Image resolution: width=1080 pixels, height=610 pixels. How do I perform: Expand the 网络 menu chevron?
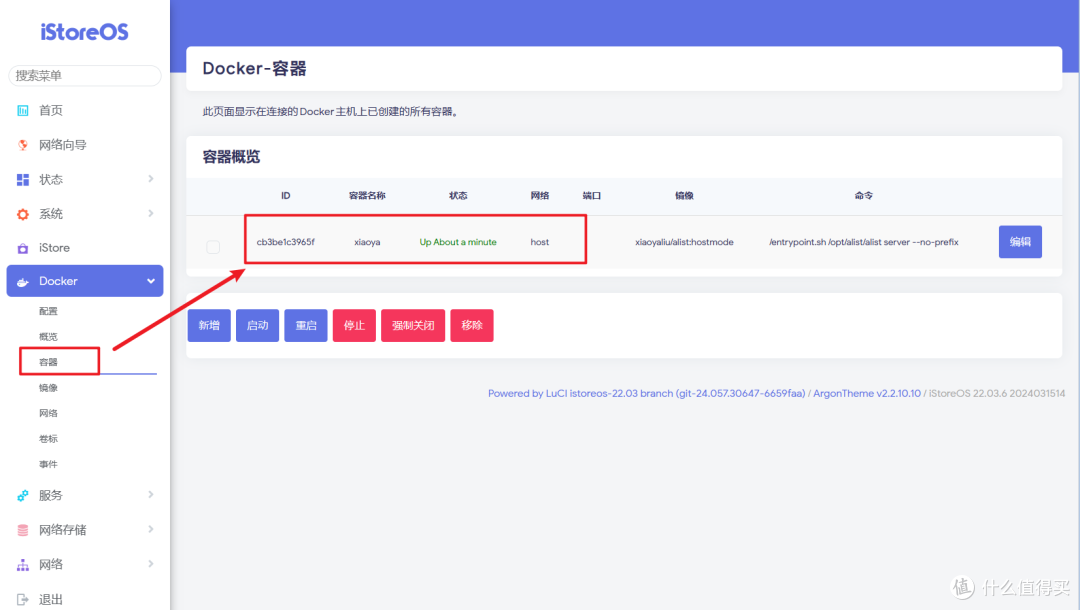[151, 564]
